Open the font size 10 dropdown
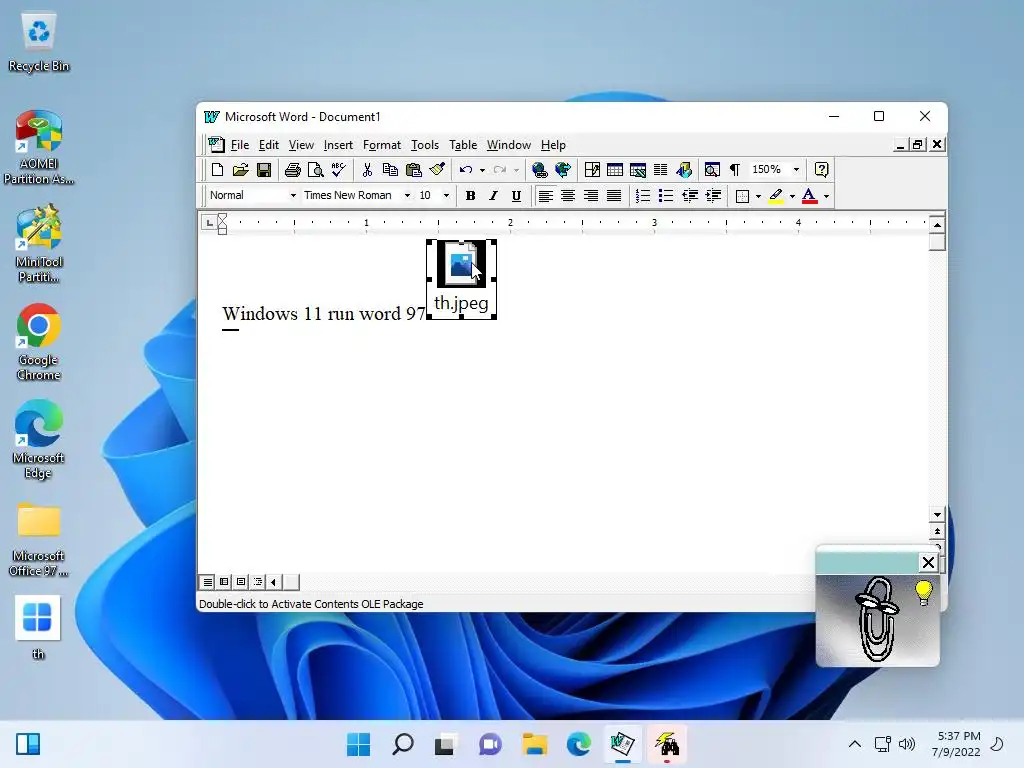 pyautogui.click(x=447, y=195)
